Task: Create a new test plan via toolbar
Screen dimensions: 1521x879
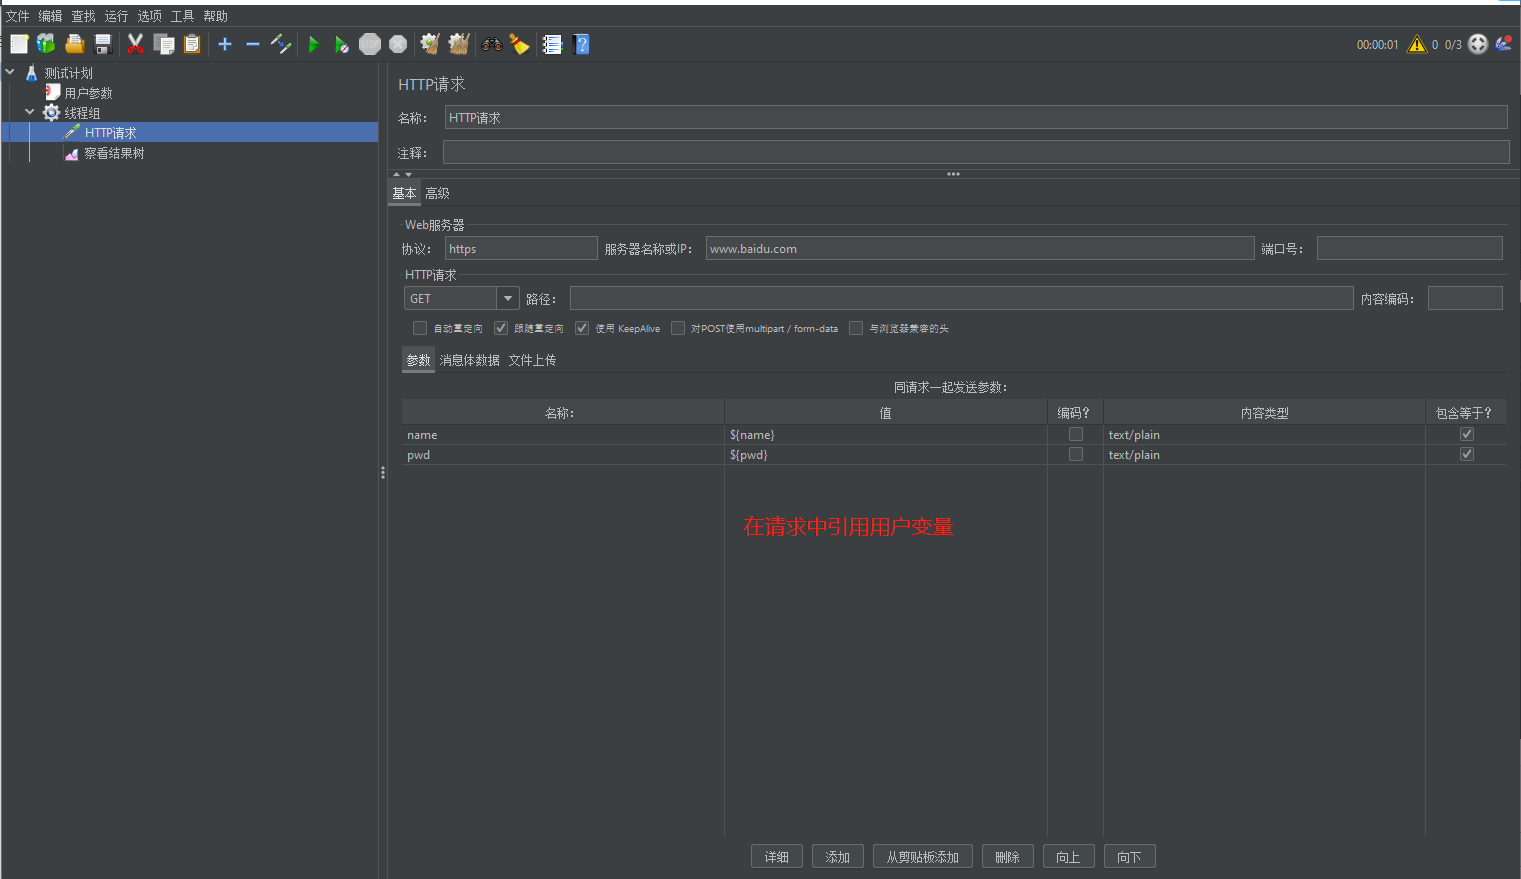Action: (x=19, y=44)
